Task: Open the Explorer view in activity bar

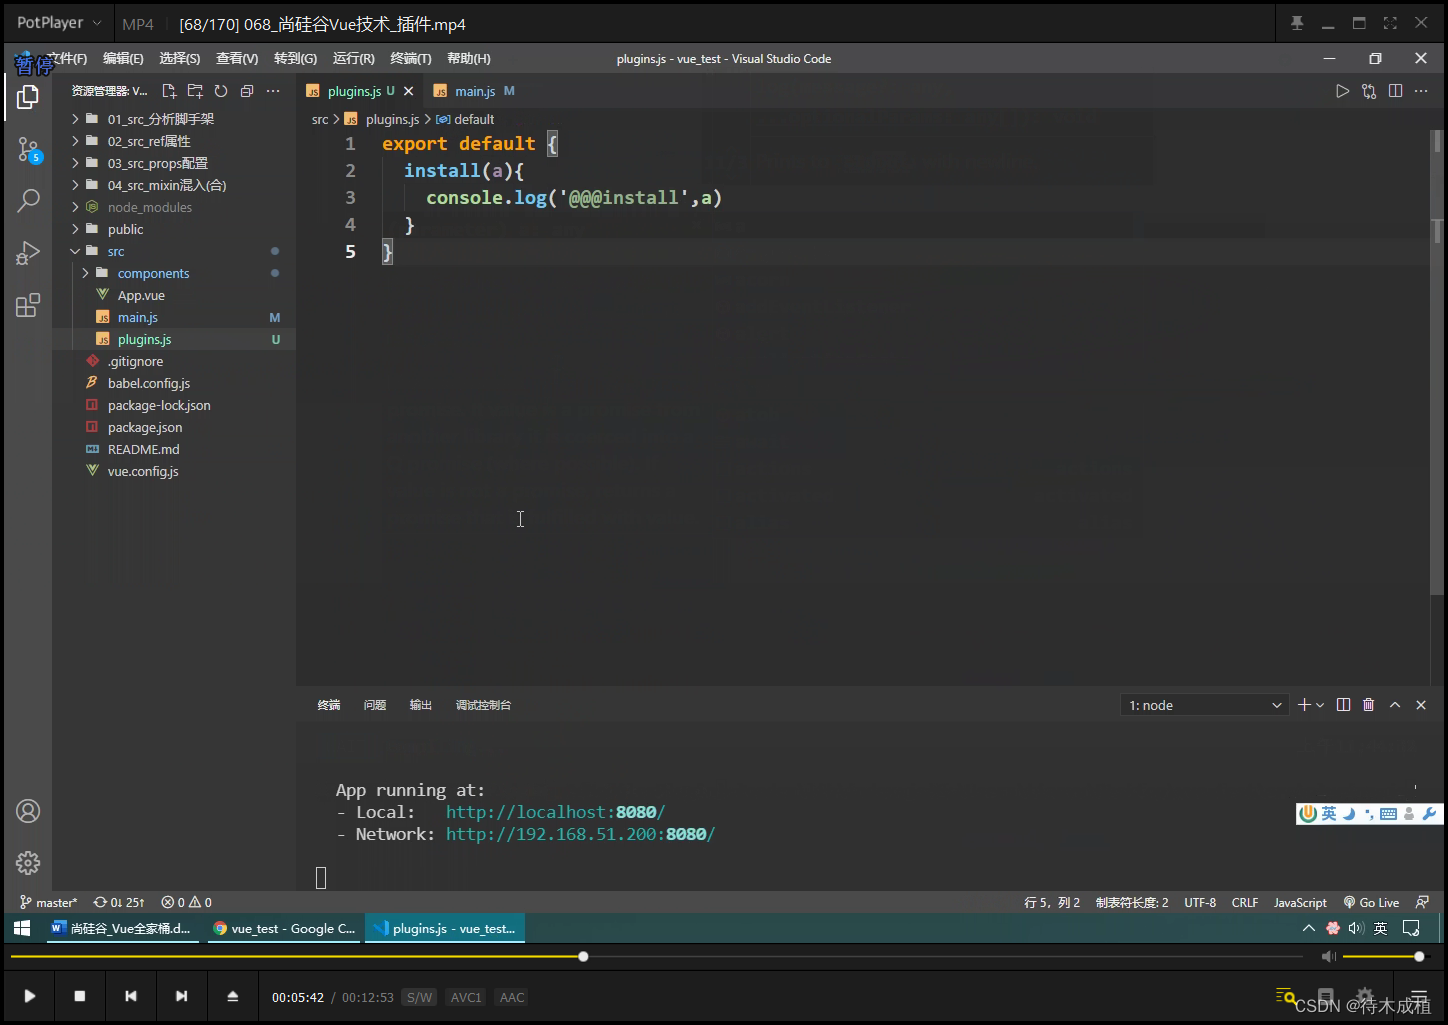Action: (28, 97)
